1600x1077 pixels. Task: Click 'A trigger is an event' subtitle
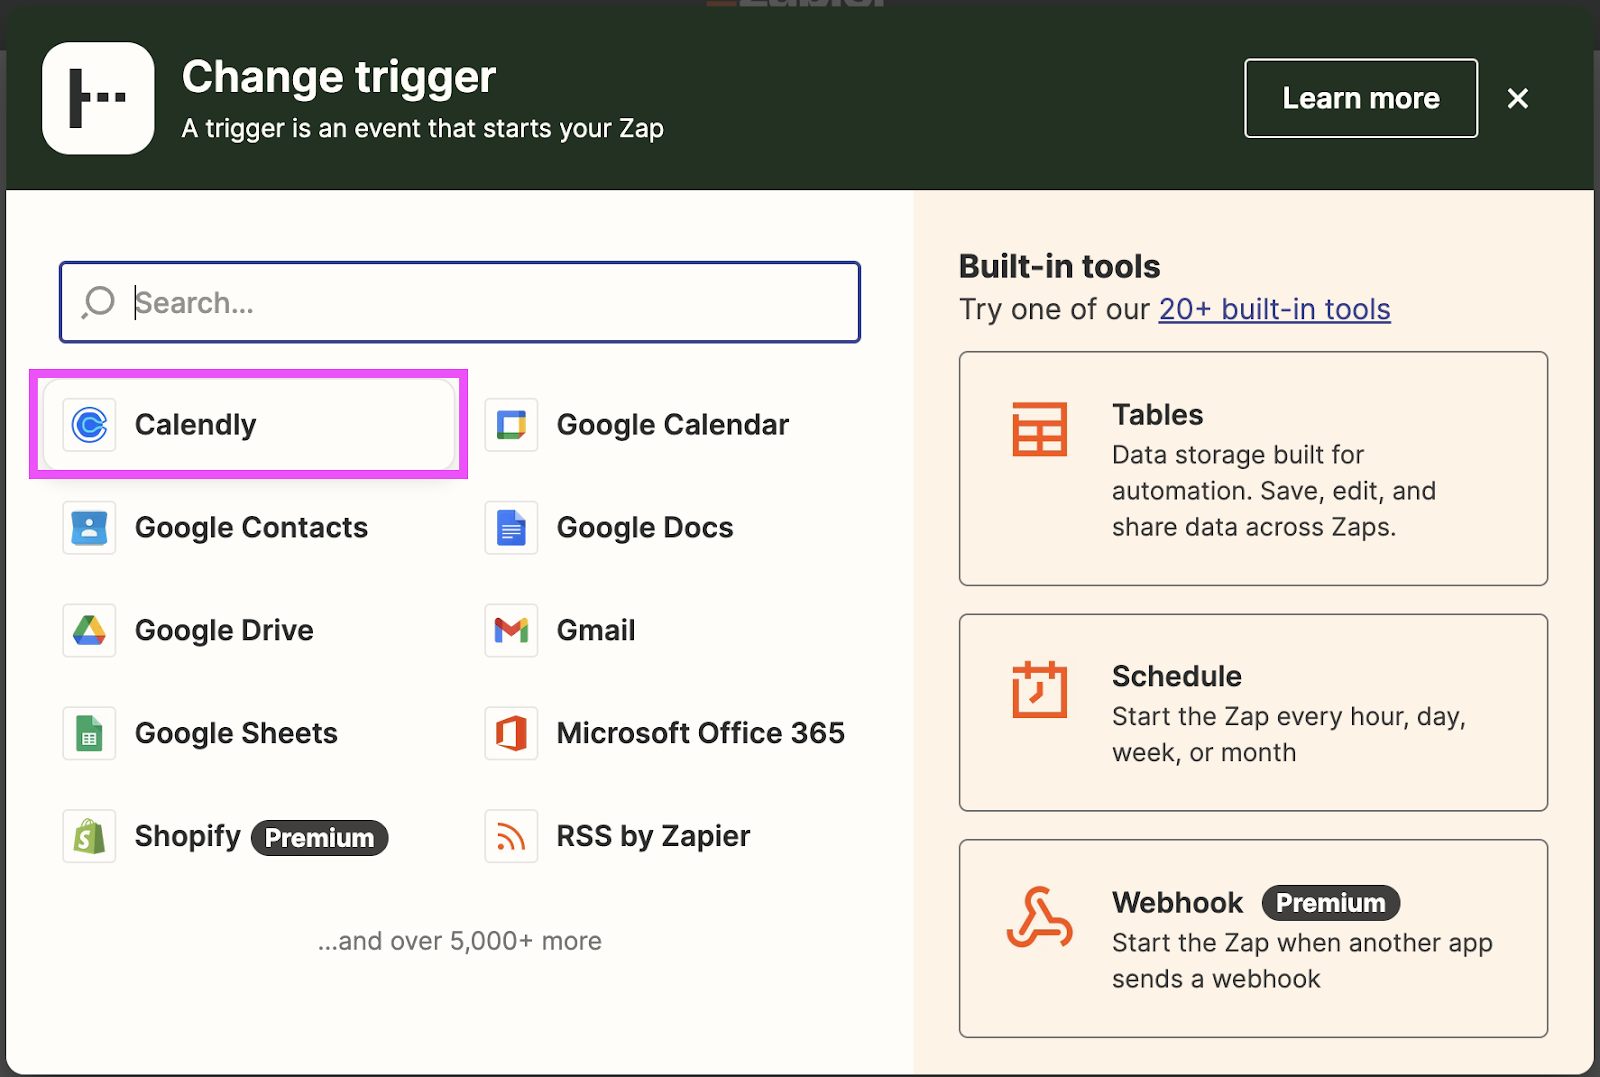[x=422, y=129]
